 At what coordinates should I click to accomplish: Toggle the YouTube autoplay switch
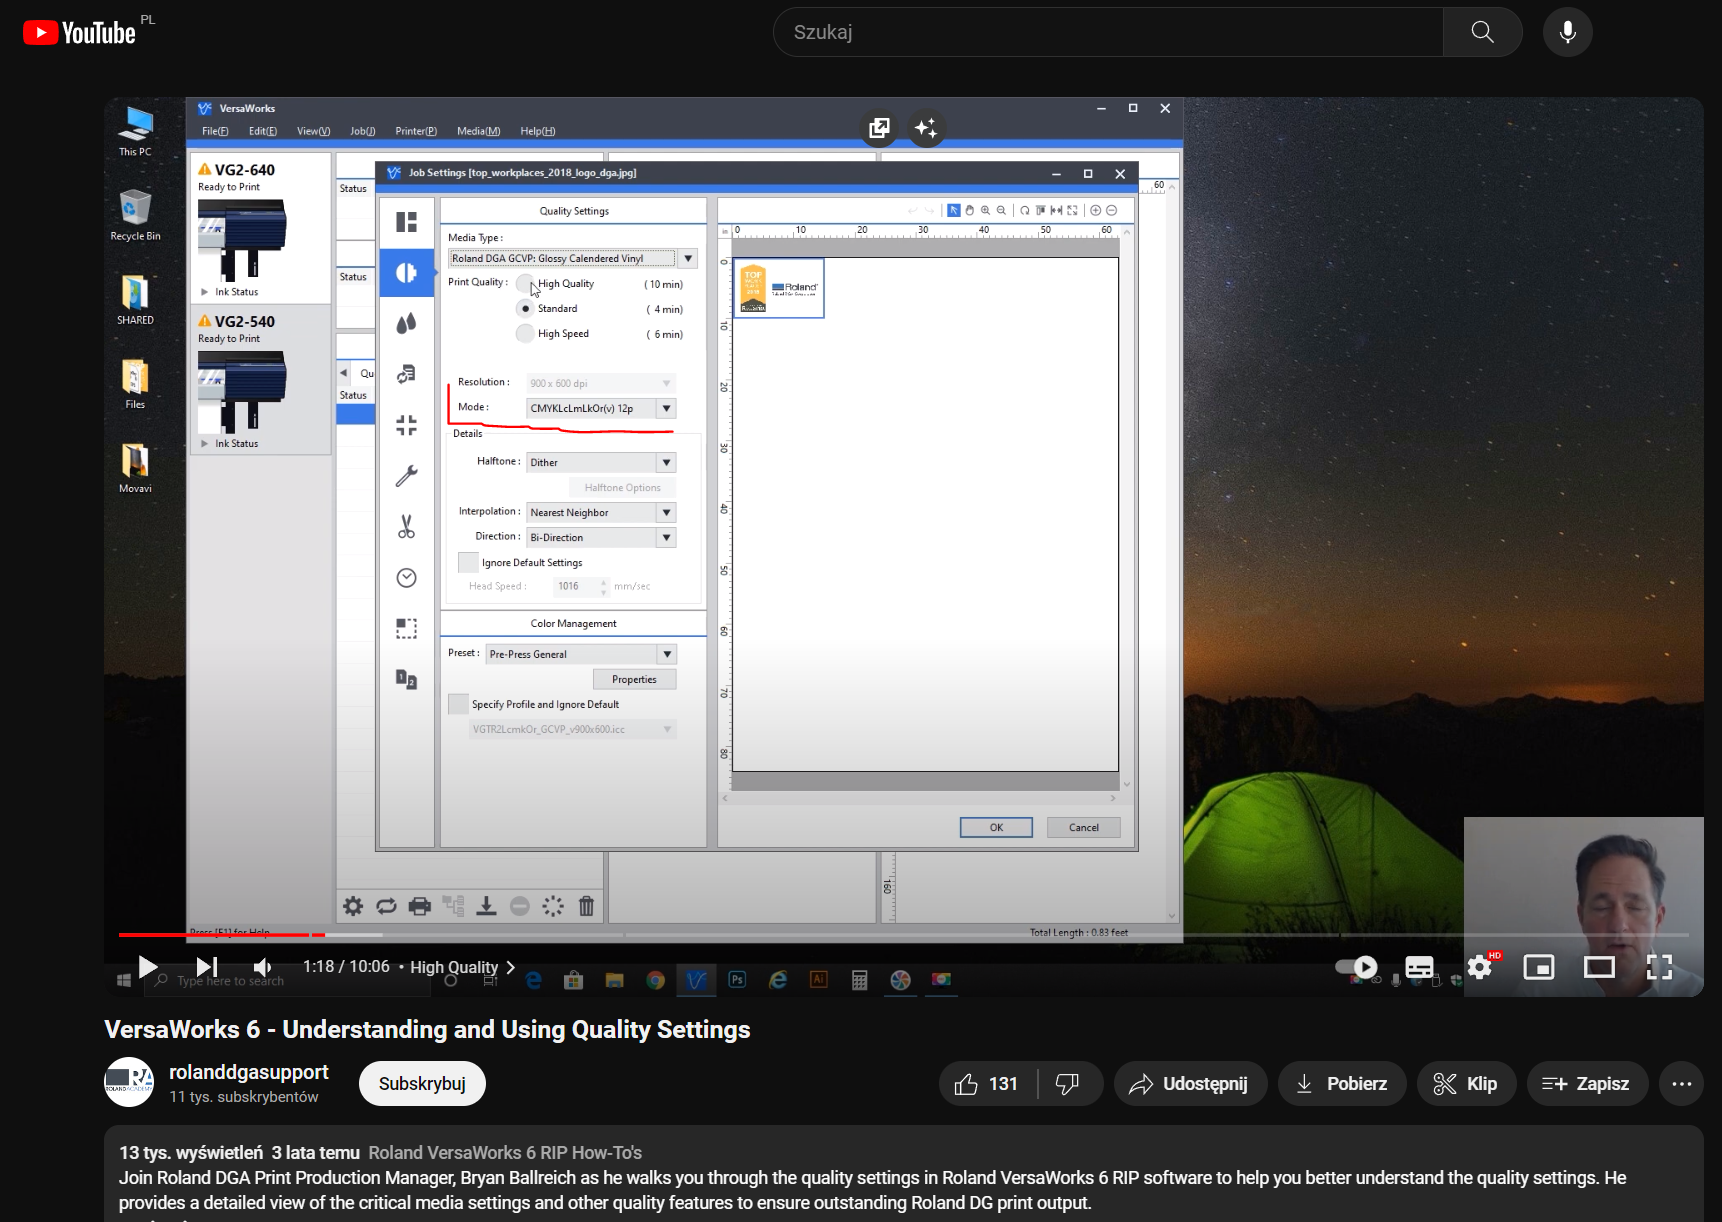1357,967
